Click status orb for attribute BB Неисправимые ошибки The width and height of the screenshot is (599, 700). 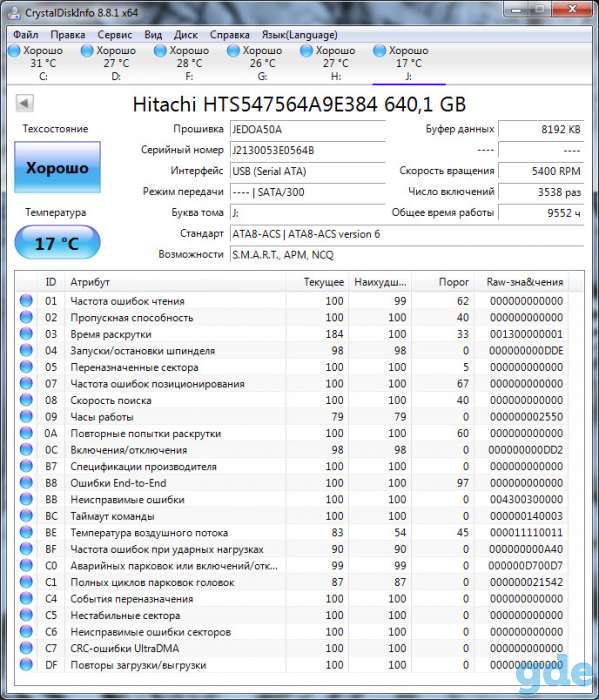point(26,499)
